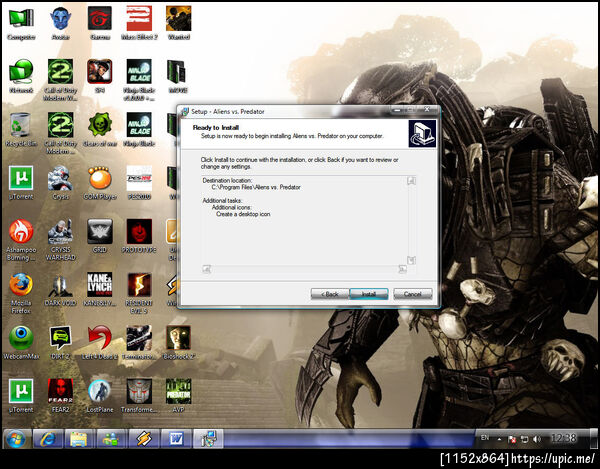This screenshot has height=469, width=600.
Task: Click the 12:38 taskbar clock
Action: (563, 438)
